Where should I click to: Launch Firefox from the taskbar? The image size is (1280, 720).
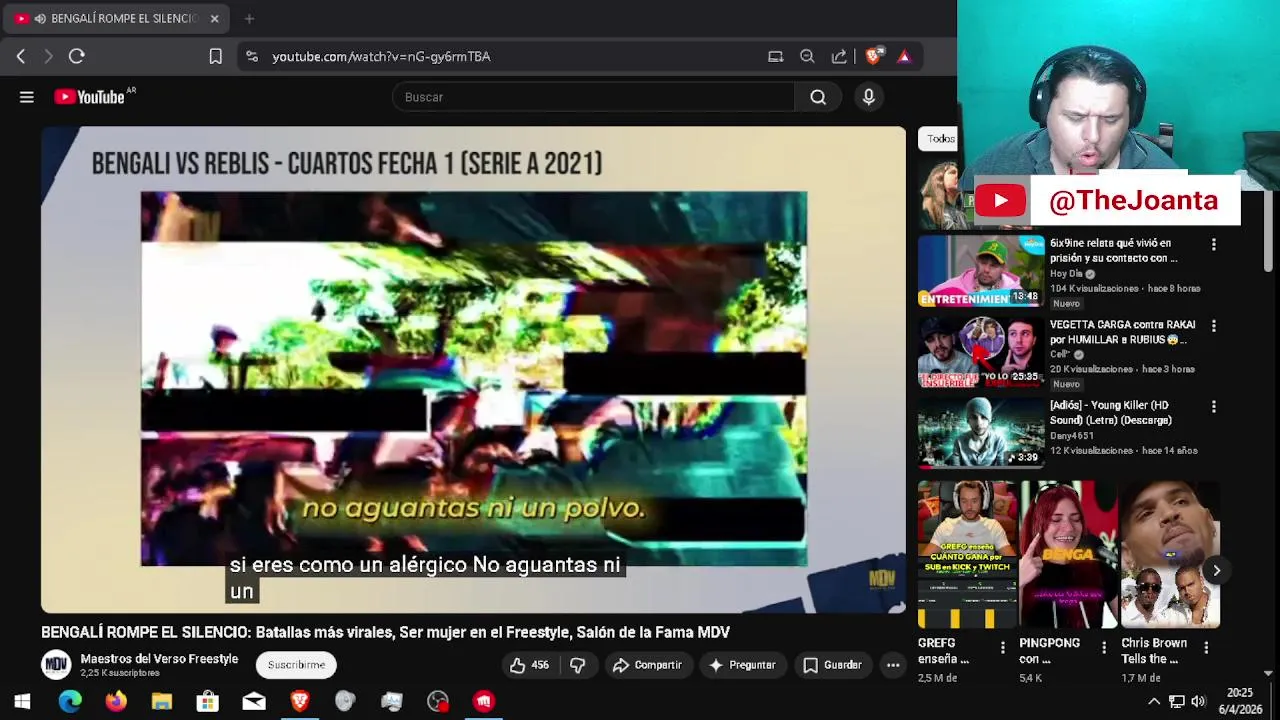point(116,702)
